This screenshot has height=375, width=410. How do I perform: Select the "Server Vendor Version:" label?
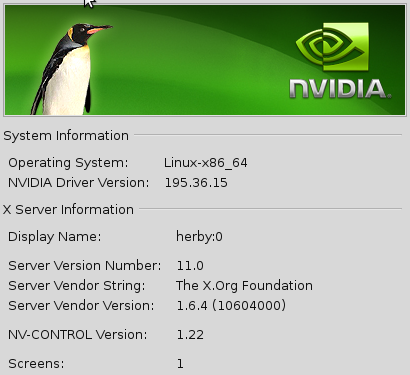pyautogui.click(x=81, y=306)
